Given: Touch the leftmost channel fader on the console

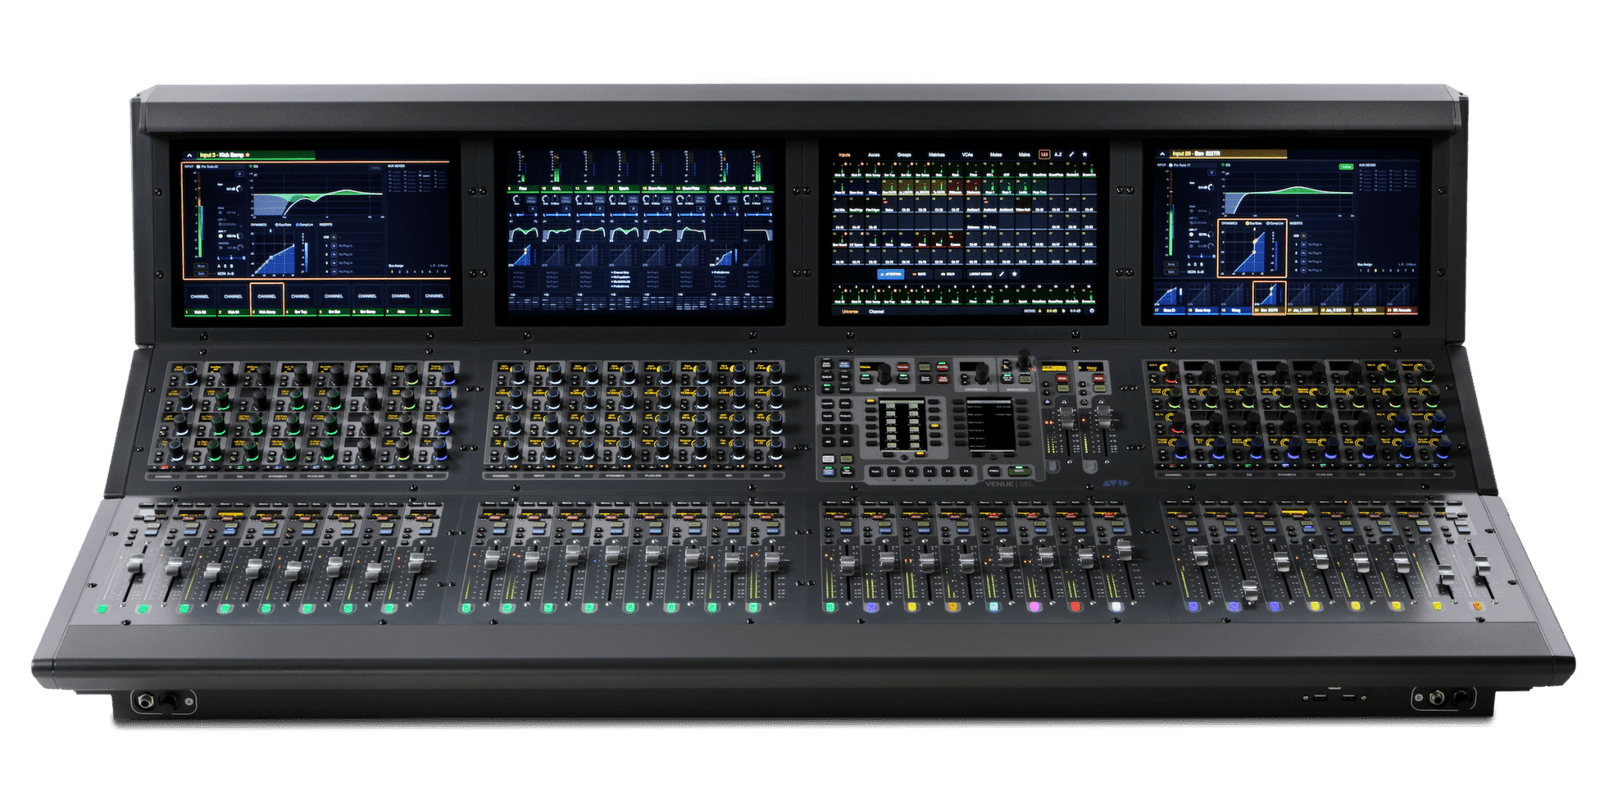Looking at the screenshot, I should click(x=135, y=562).
